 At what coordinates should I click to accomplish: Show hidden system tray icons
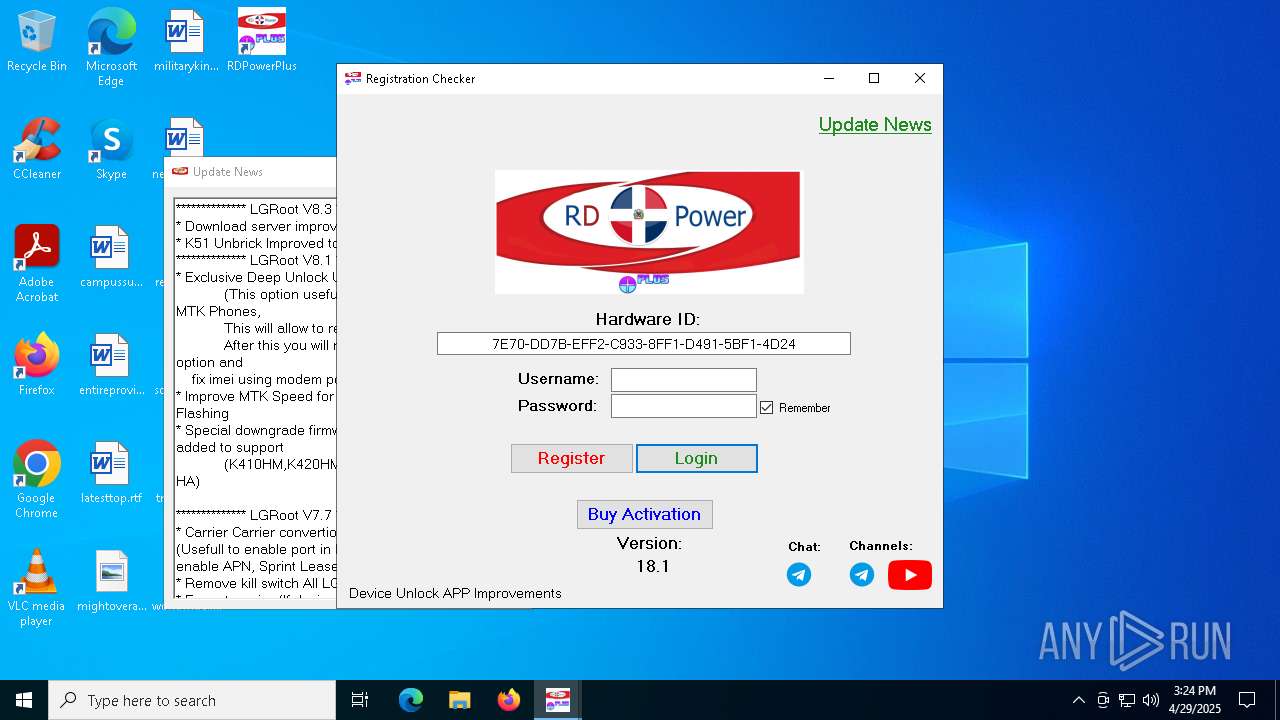tap(1078, 700)
